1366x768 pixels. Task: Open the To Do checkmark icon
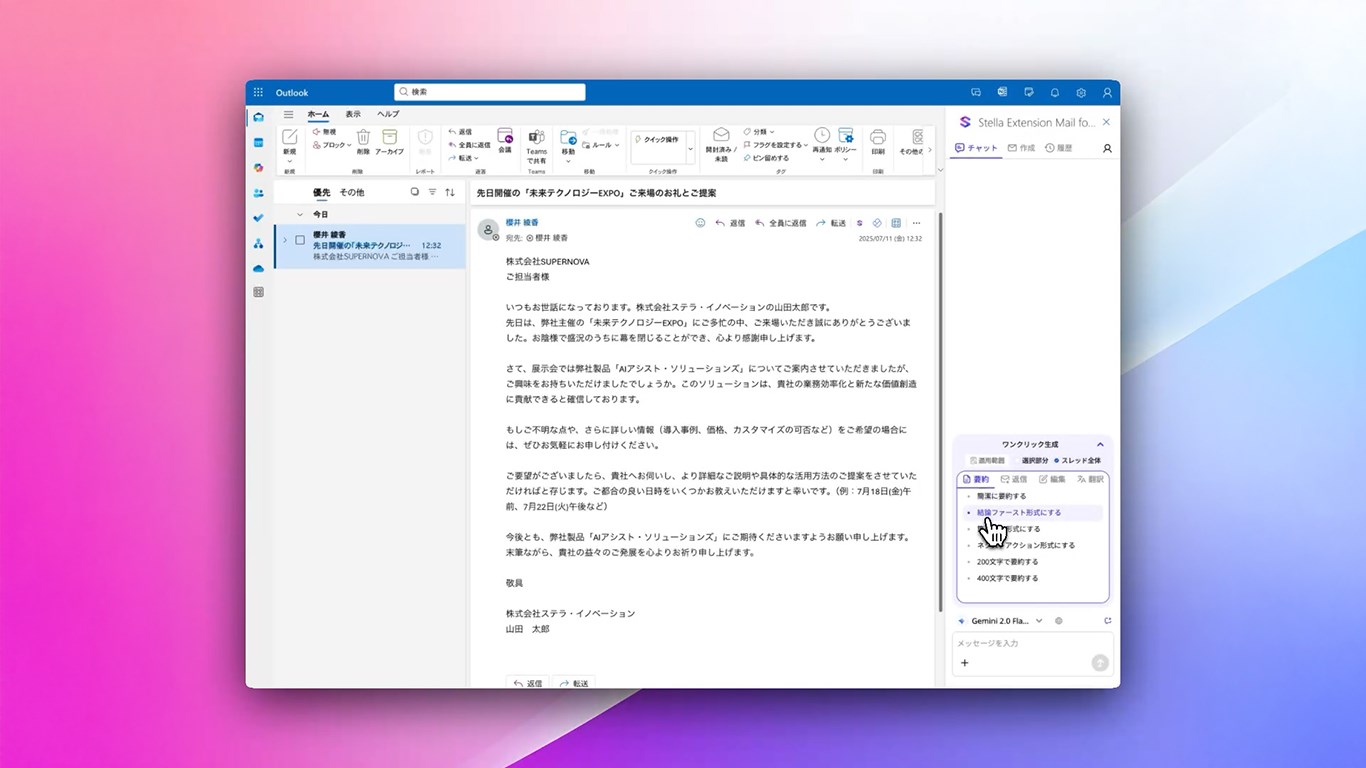[x=259, y=217]
